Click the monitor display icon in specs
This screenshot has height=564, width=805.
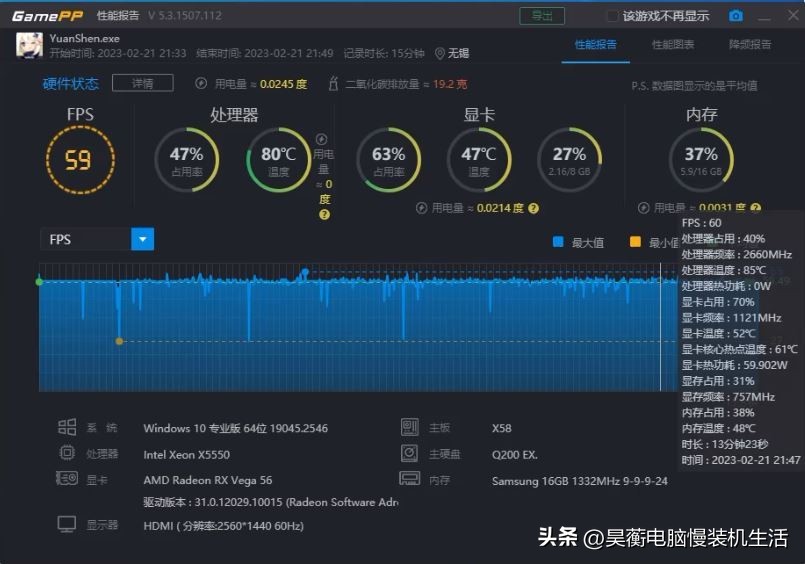(x=67, y=524)
